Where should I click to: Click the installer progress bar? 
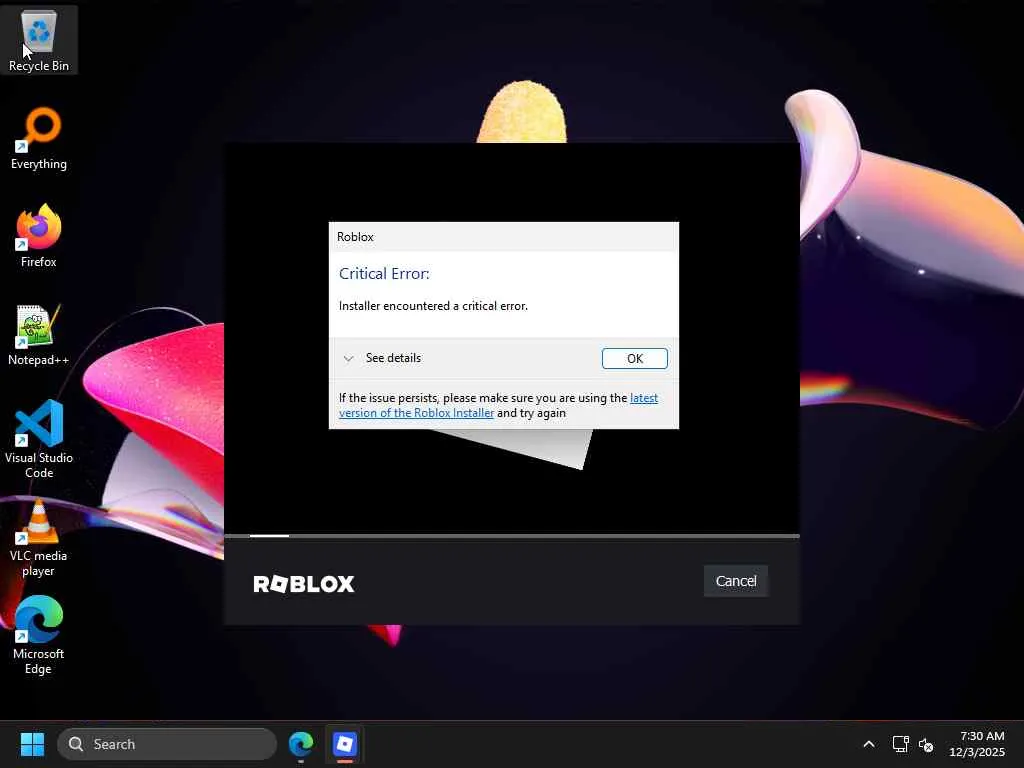512,536
